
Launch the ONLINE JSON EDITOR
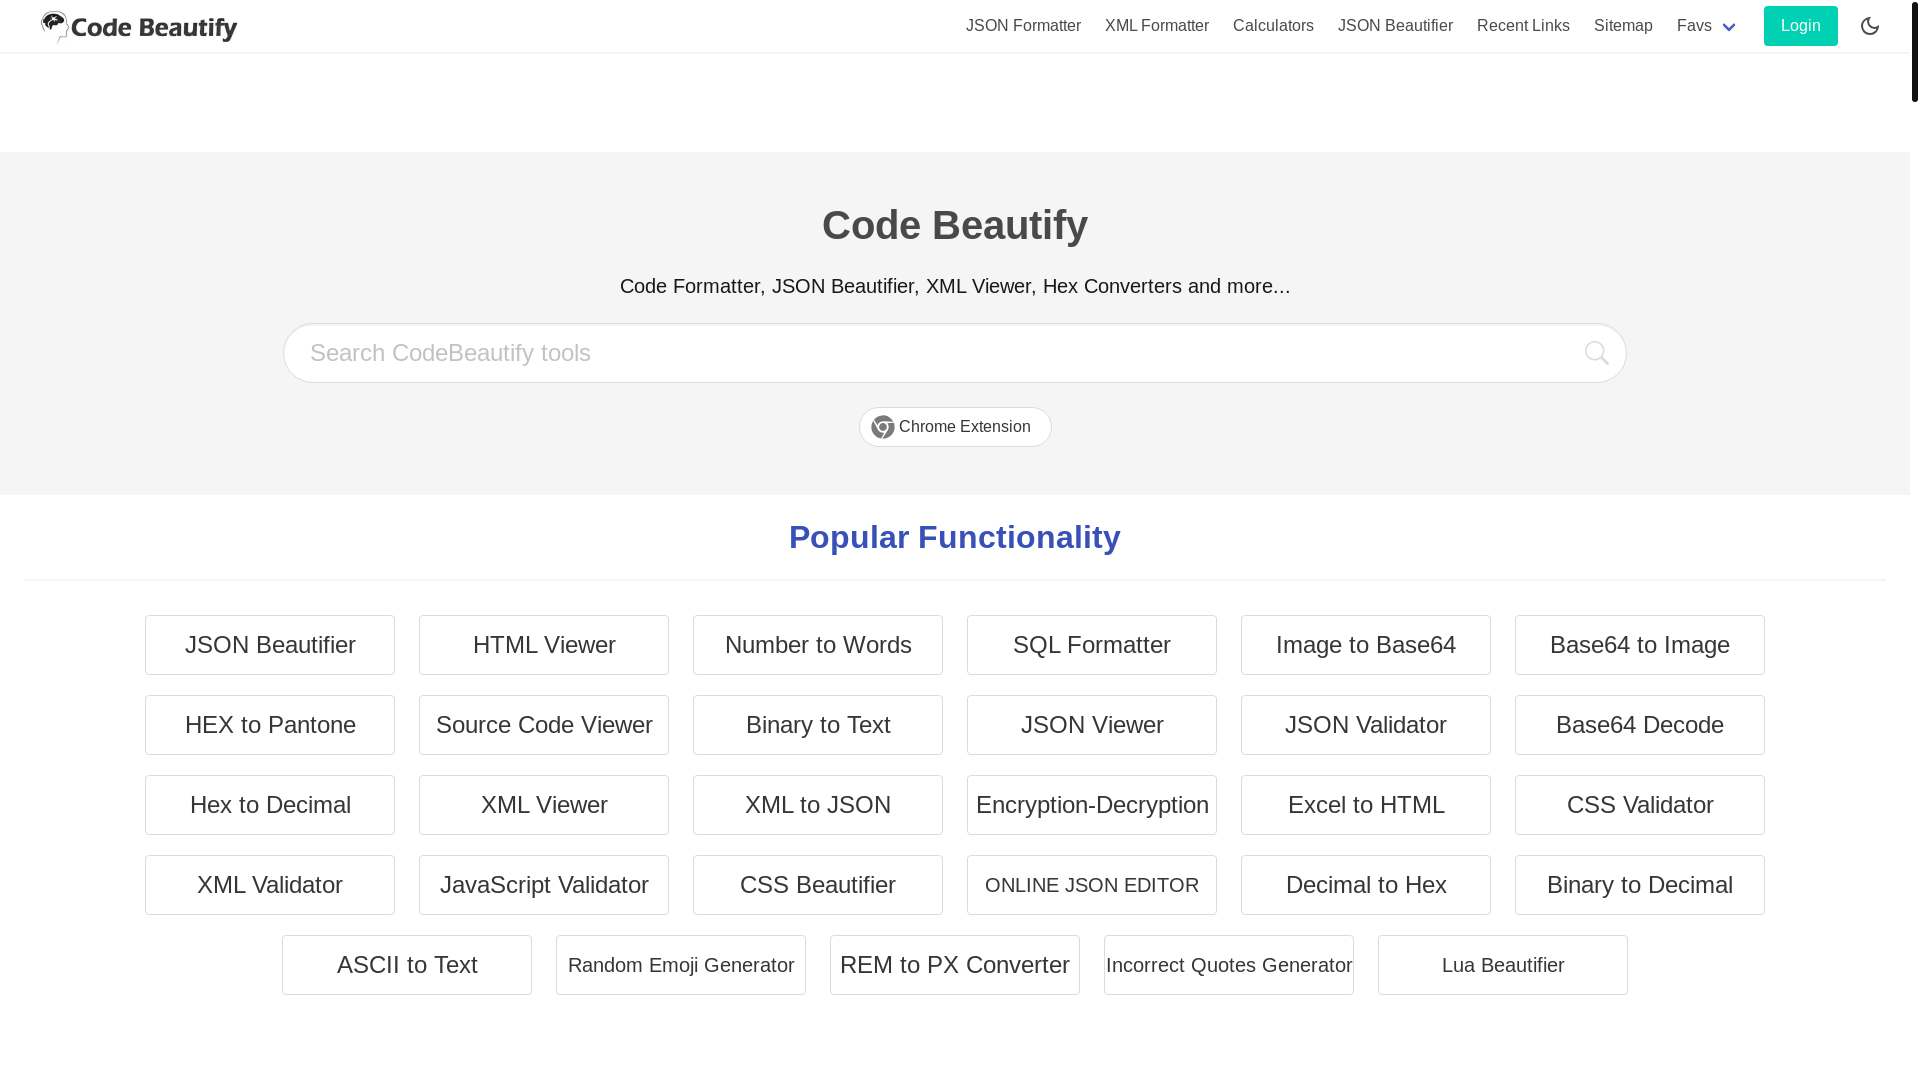(1092, 885)
